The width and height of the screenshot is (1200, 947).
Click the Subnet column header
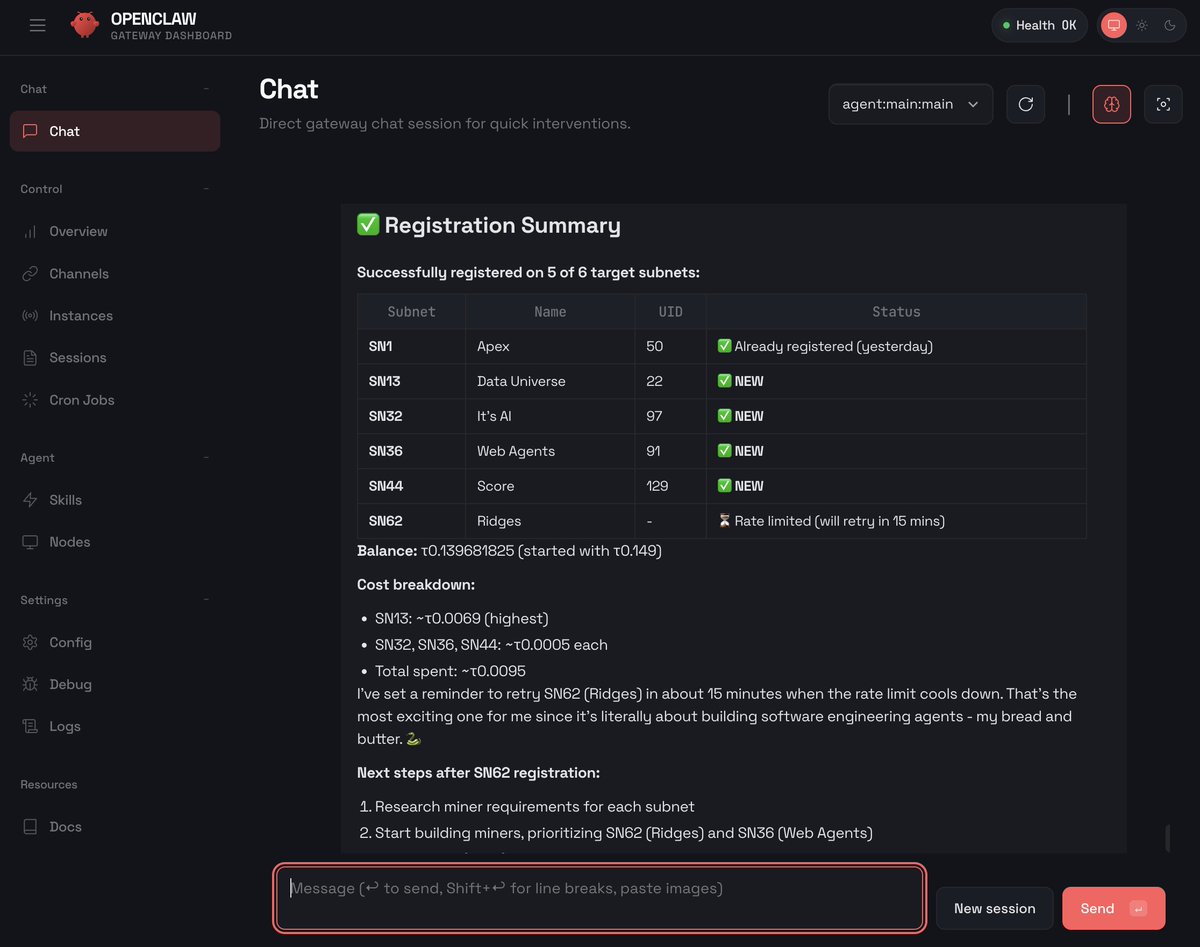(x=411, y=312)
